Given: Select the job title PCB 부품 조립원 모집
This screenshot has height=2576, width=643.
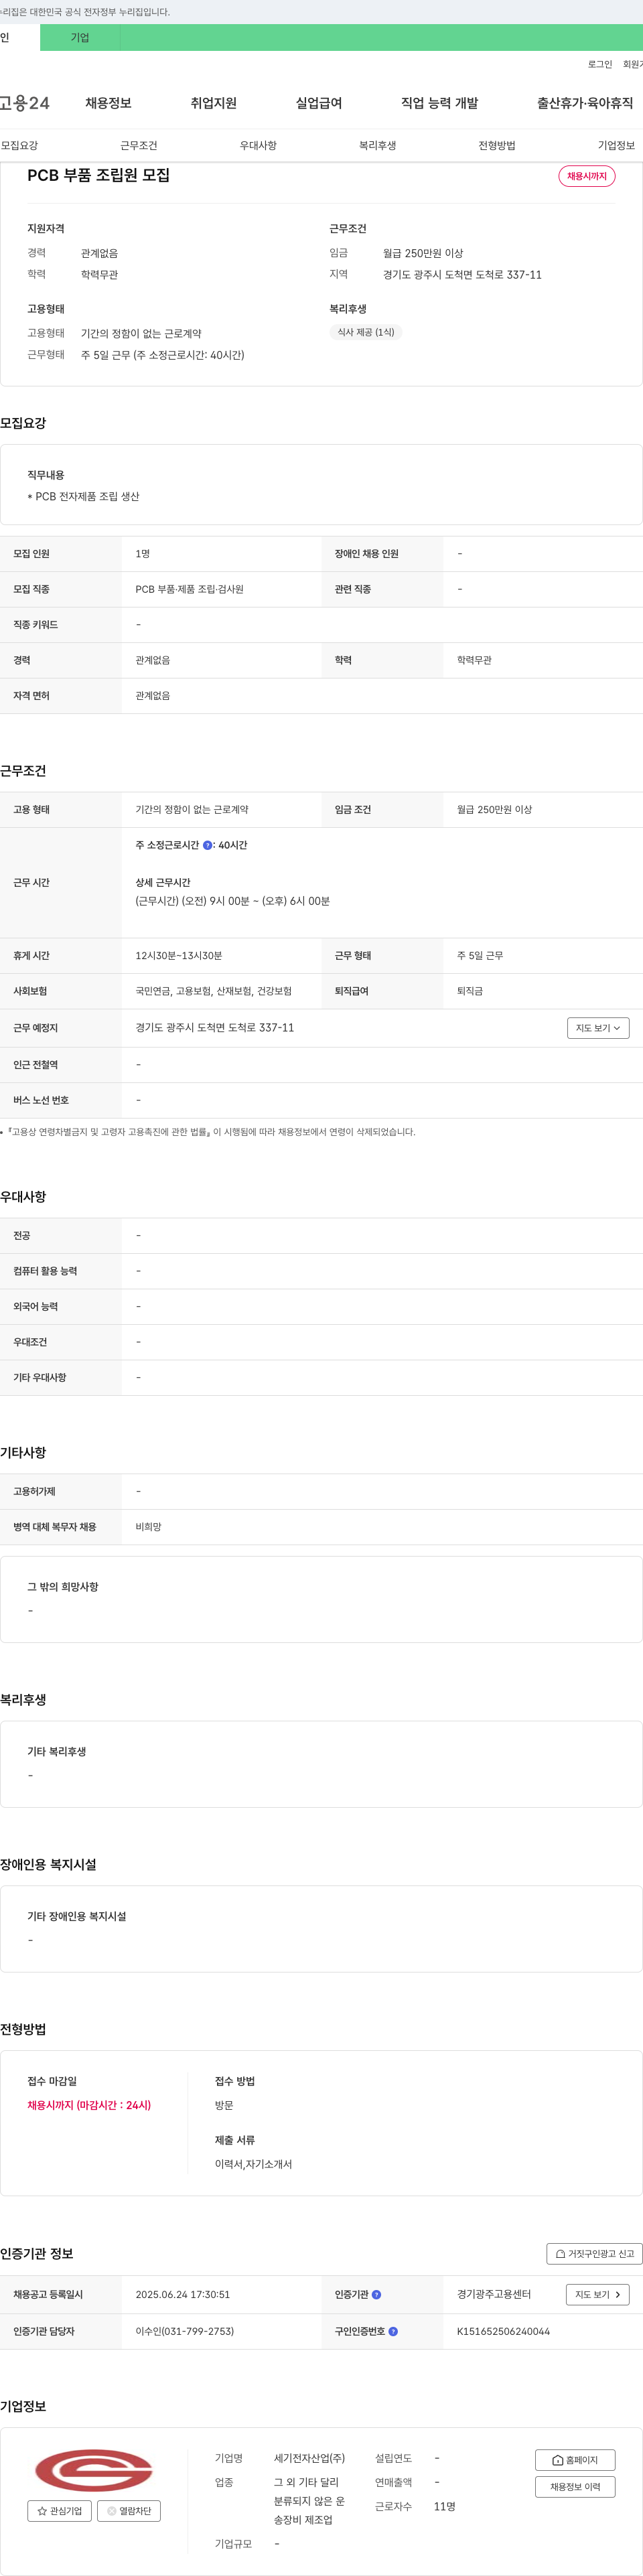Looking at the screenshot, I should coord(98,175).
